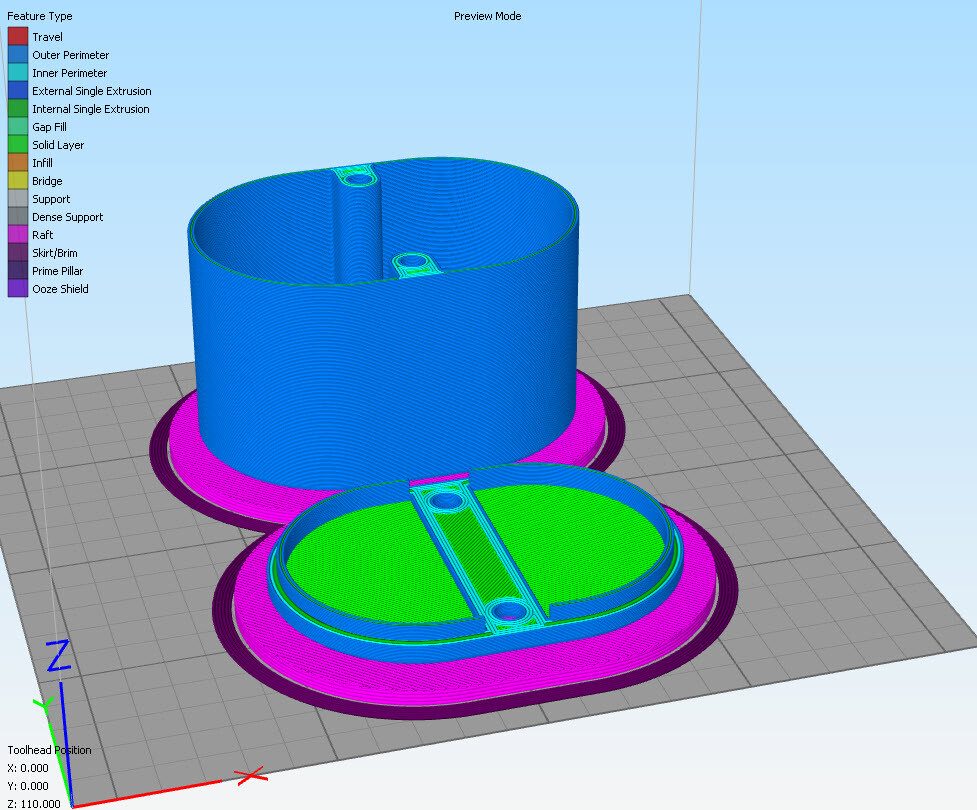The image size is (977, 810).
Task: Select the orange Infill swatch
Action: point(18,163)
